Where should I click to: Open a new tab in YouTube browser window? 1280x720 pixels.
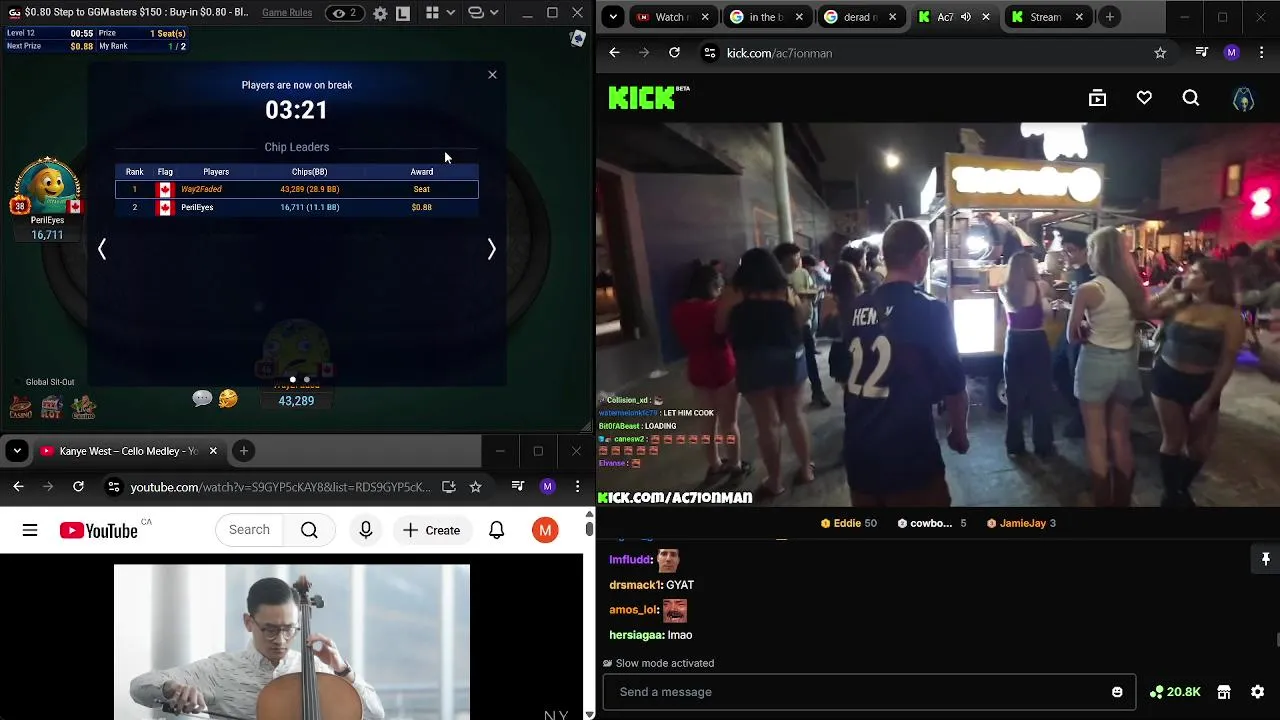[243, 451]
